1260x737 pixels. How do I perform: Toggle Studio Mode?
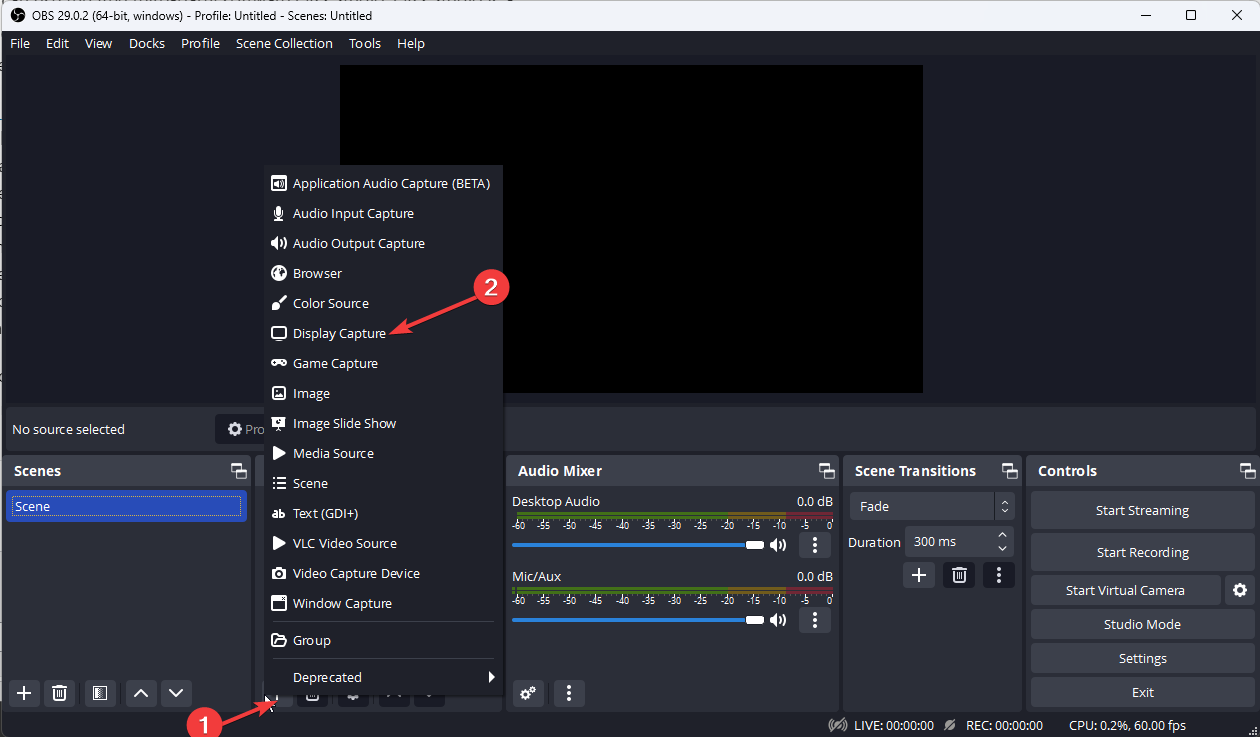[1142, 624]
